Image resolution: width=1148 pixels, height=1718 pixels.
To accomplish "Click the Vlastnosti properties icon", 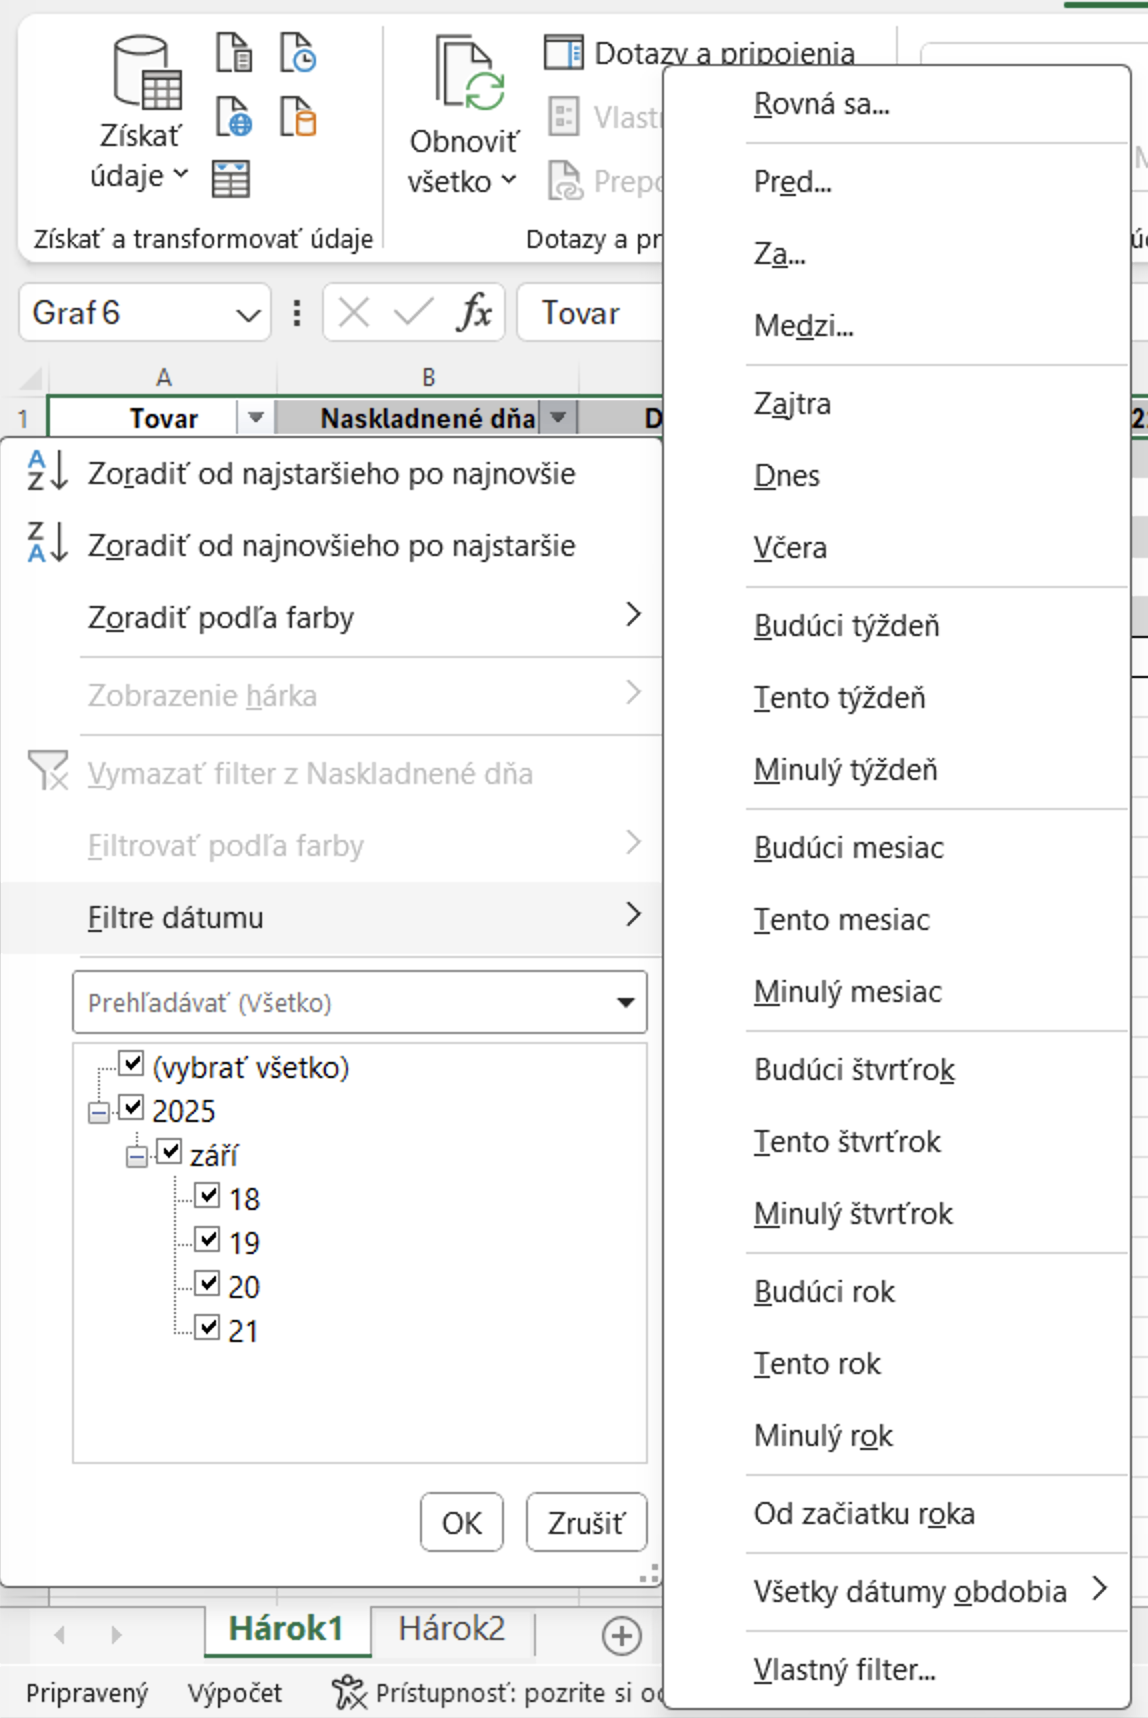I will click(x=564, y=116).
